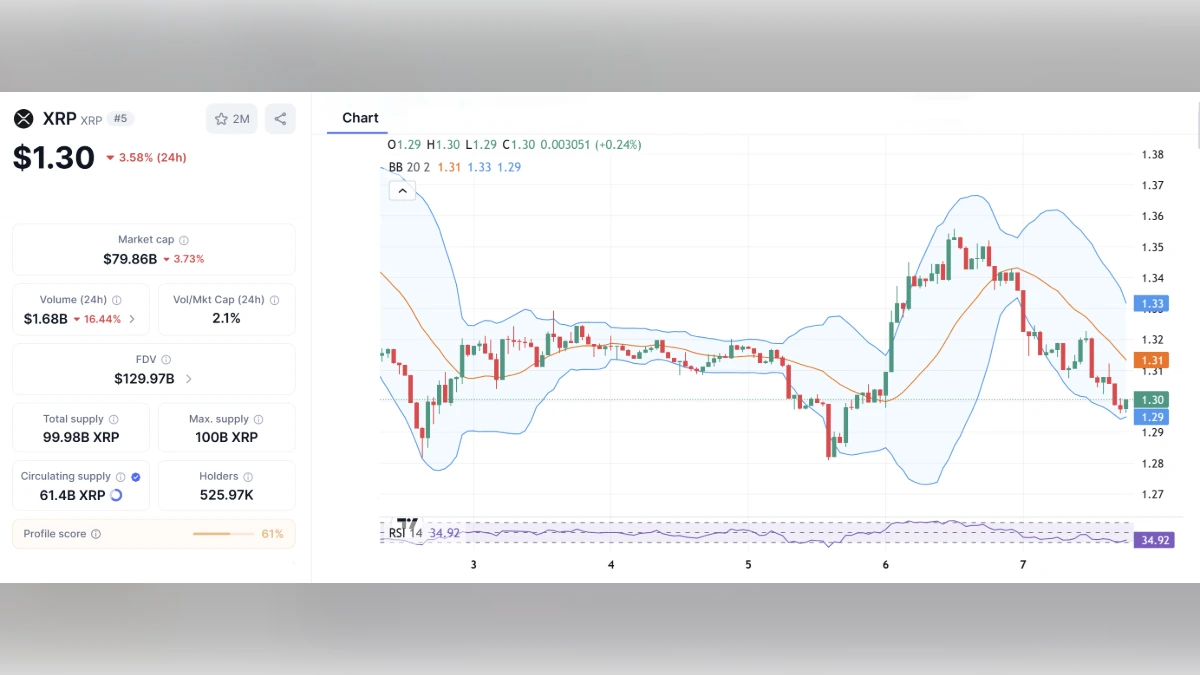Screen dimensions: 1200x675
Task: Click the XRP coin logo icon
Action: (24, 118)
